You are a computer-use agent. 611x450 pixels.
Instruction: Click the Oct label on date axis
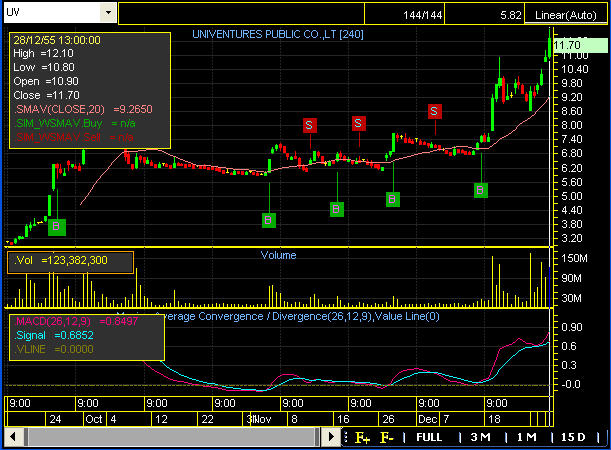[x=94, y=419]
